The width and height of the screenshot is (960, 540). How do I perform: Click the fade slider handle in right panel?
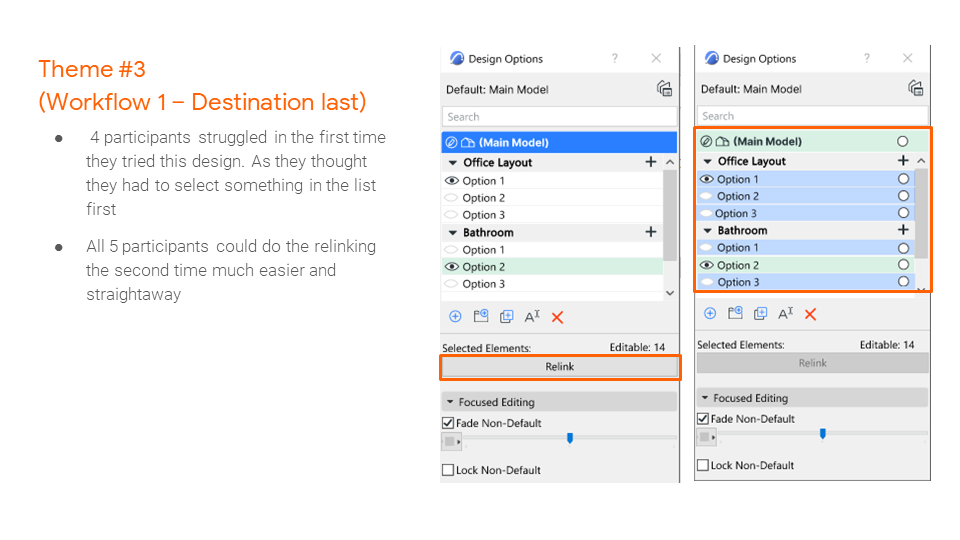(x=822, y=434)
